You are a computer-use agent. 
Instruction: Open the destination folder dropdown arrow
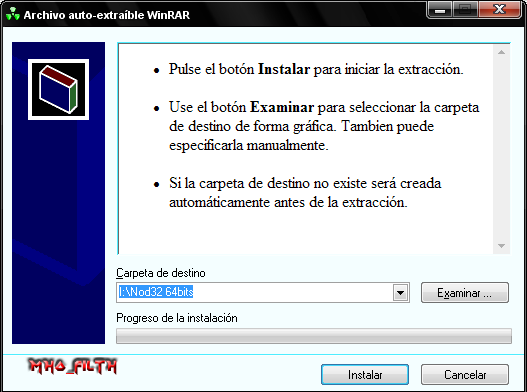click(x=400, y=292)
